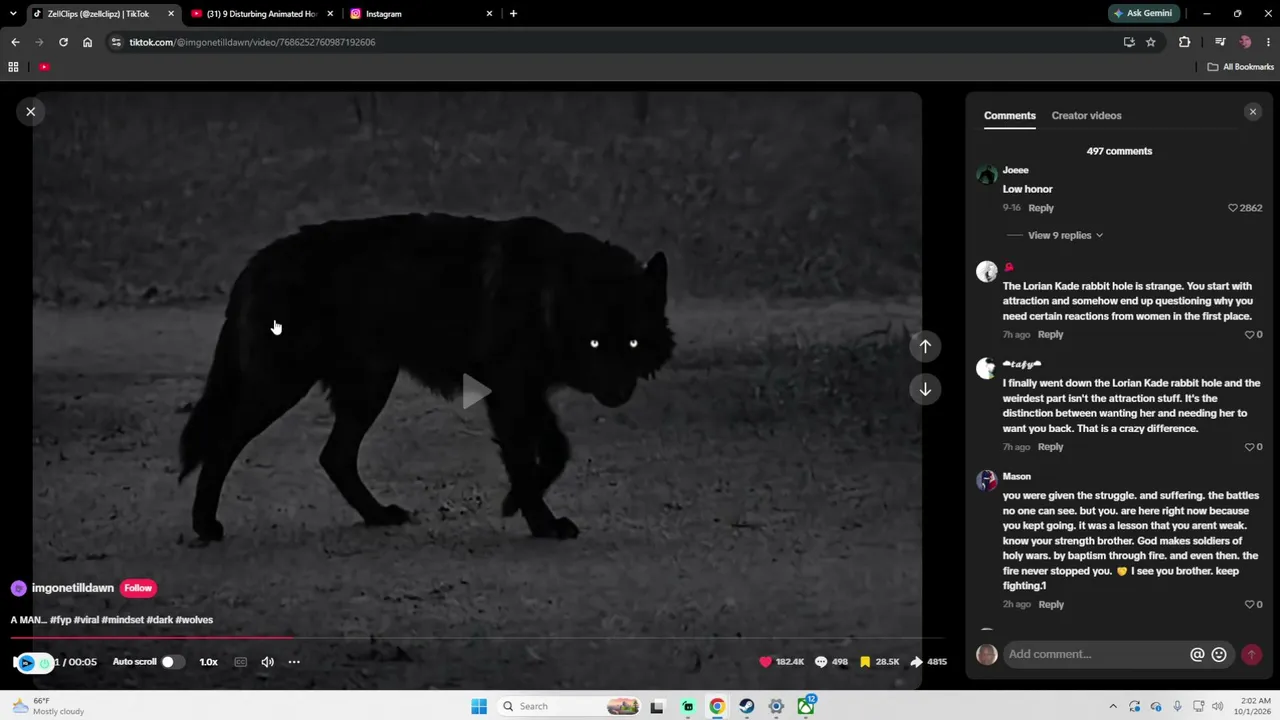The height and width of the screenshot is (720, 1280).
Task: Toggle the captions button
Action: pos(240,662)
